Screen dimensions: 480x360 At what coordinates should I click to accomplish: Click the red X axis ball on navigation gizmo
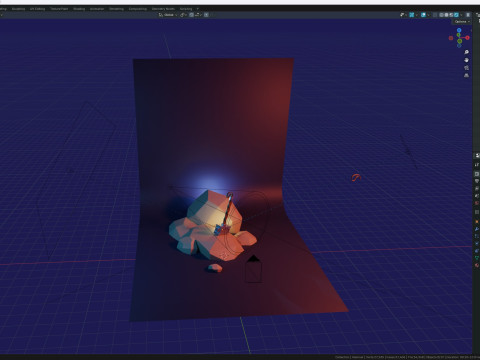click(468, 38)
